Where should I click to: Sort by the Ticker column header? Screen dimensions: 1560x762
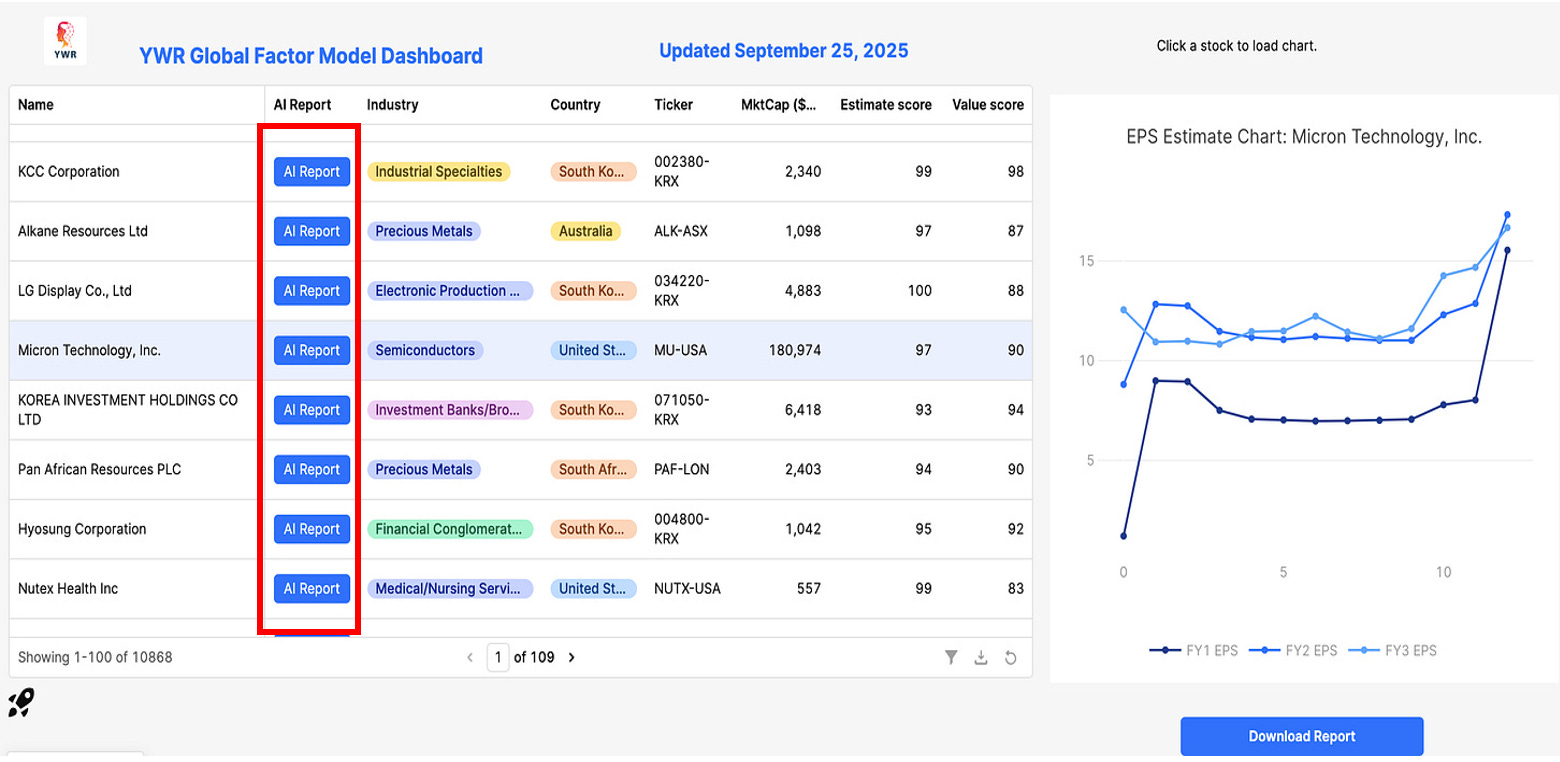tap(673, 105)
